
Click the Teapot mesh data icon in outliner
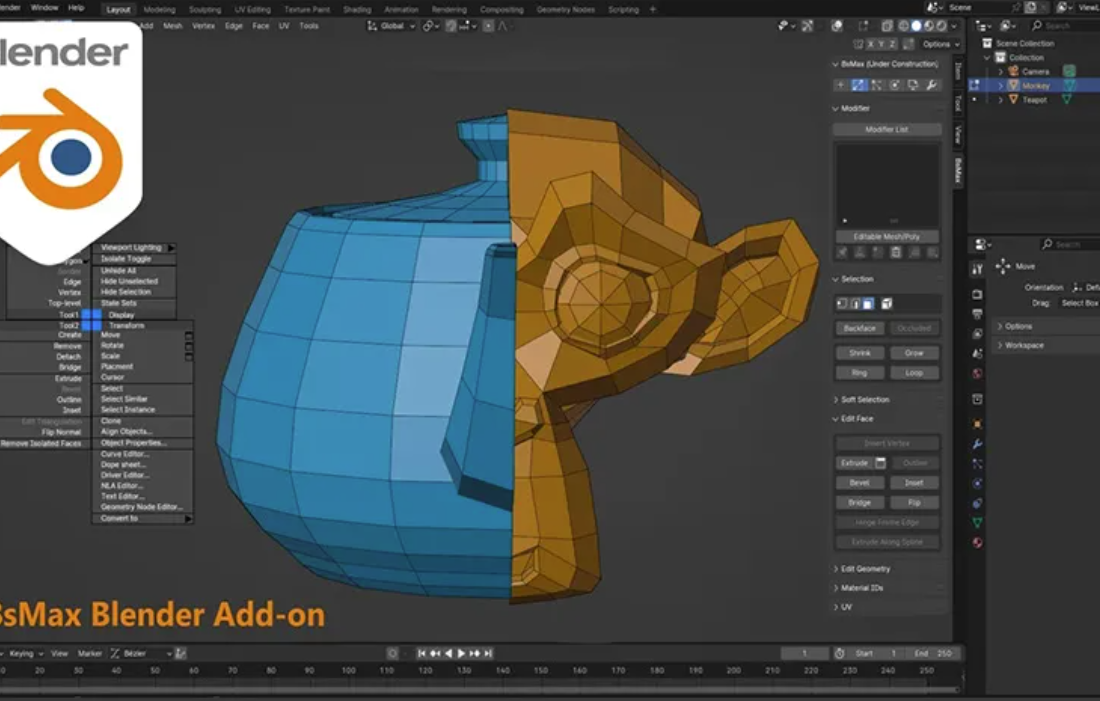click(1067, 100)
